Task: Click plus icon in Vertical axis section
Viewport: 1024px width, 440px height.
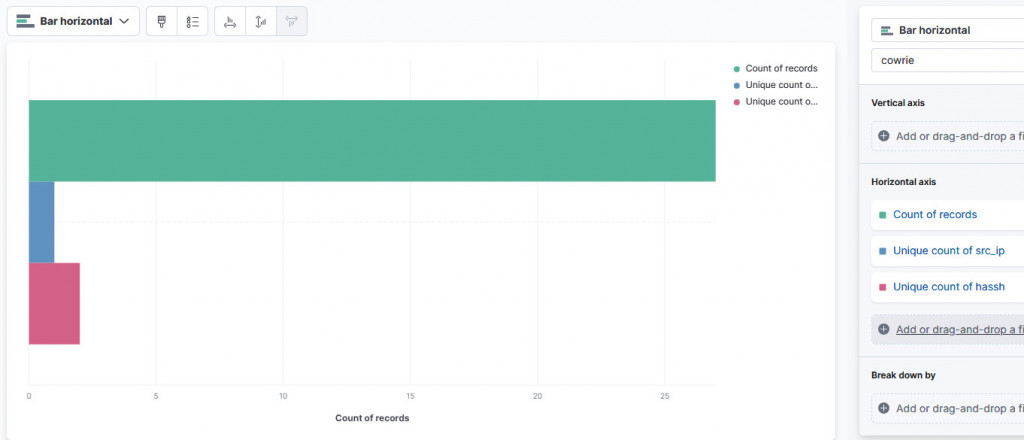Action: 883,136
